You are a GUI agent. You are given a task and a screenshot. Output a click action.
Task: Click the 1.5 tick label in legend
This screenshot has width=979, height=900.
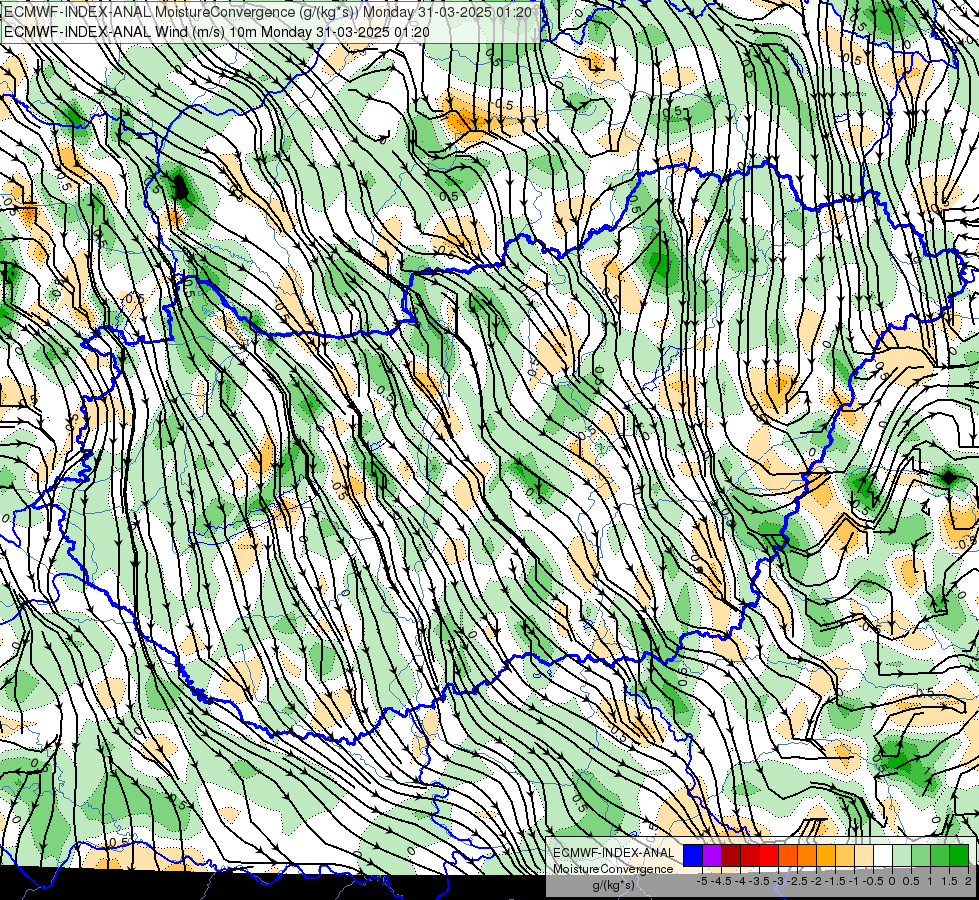949,881
